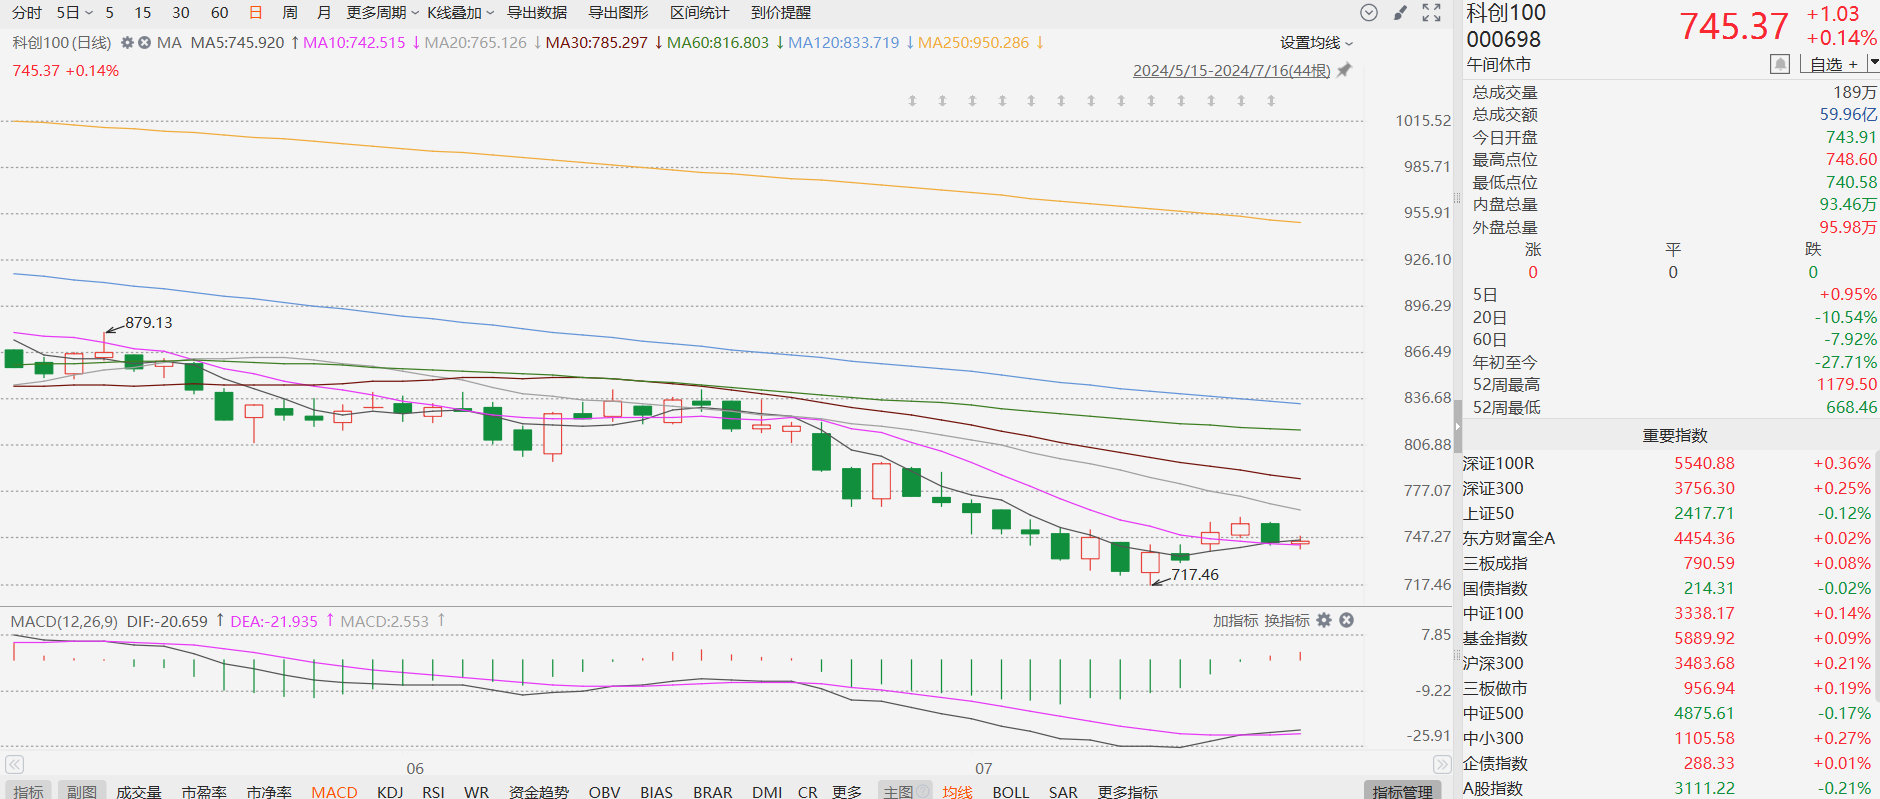Select the 5-minute period
Screen dimensions: 1880x799
click(110, 12)
